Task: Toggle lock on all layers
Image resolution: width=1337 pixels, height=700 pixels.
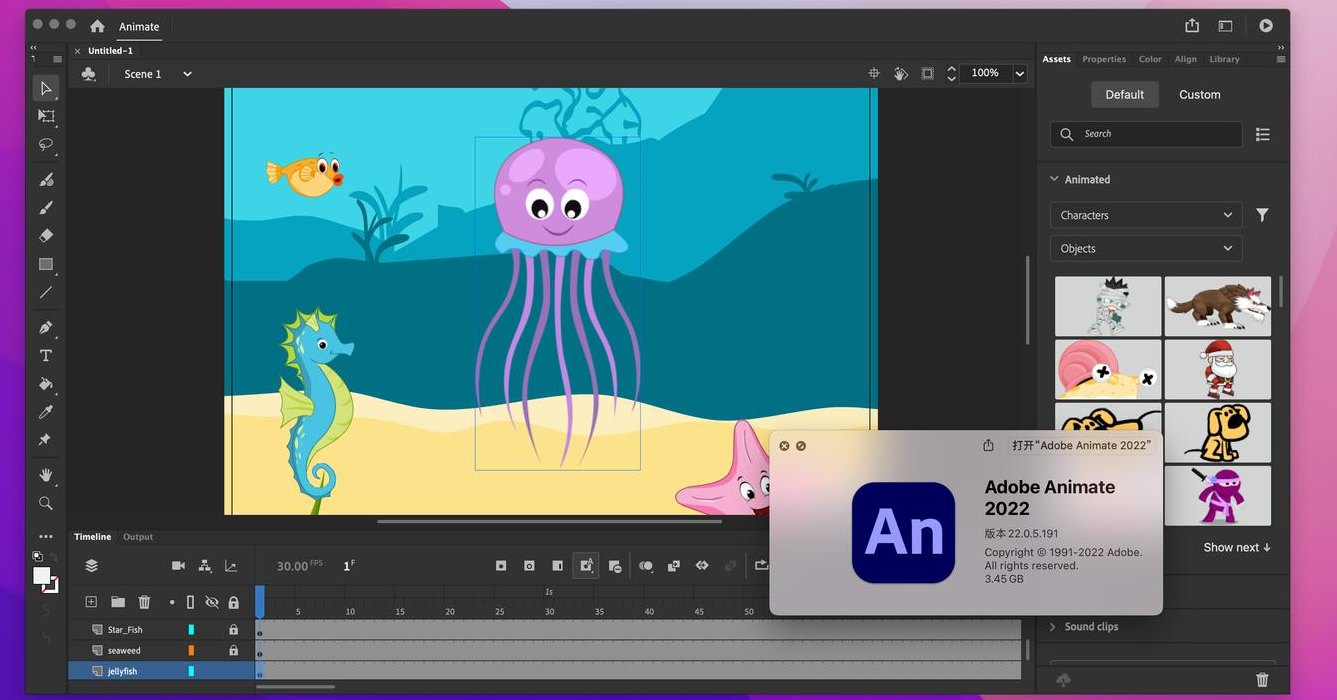Action: click(234, 602)
